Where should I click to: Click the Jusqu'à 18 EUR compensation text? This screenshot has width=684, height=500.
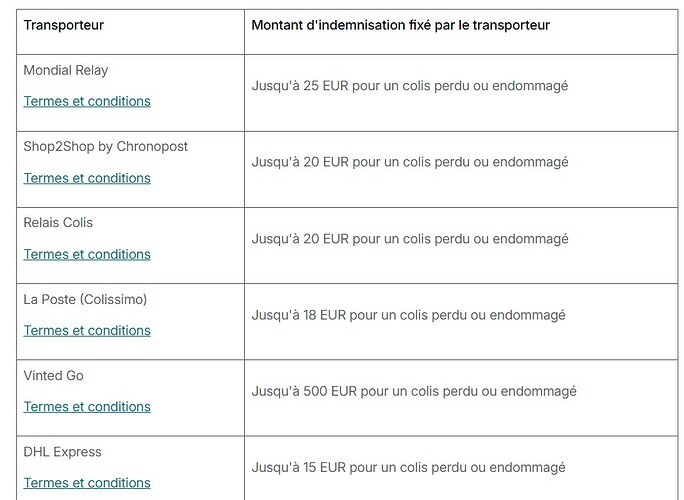point(408,315)
